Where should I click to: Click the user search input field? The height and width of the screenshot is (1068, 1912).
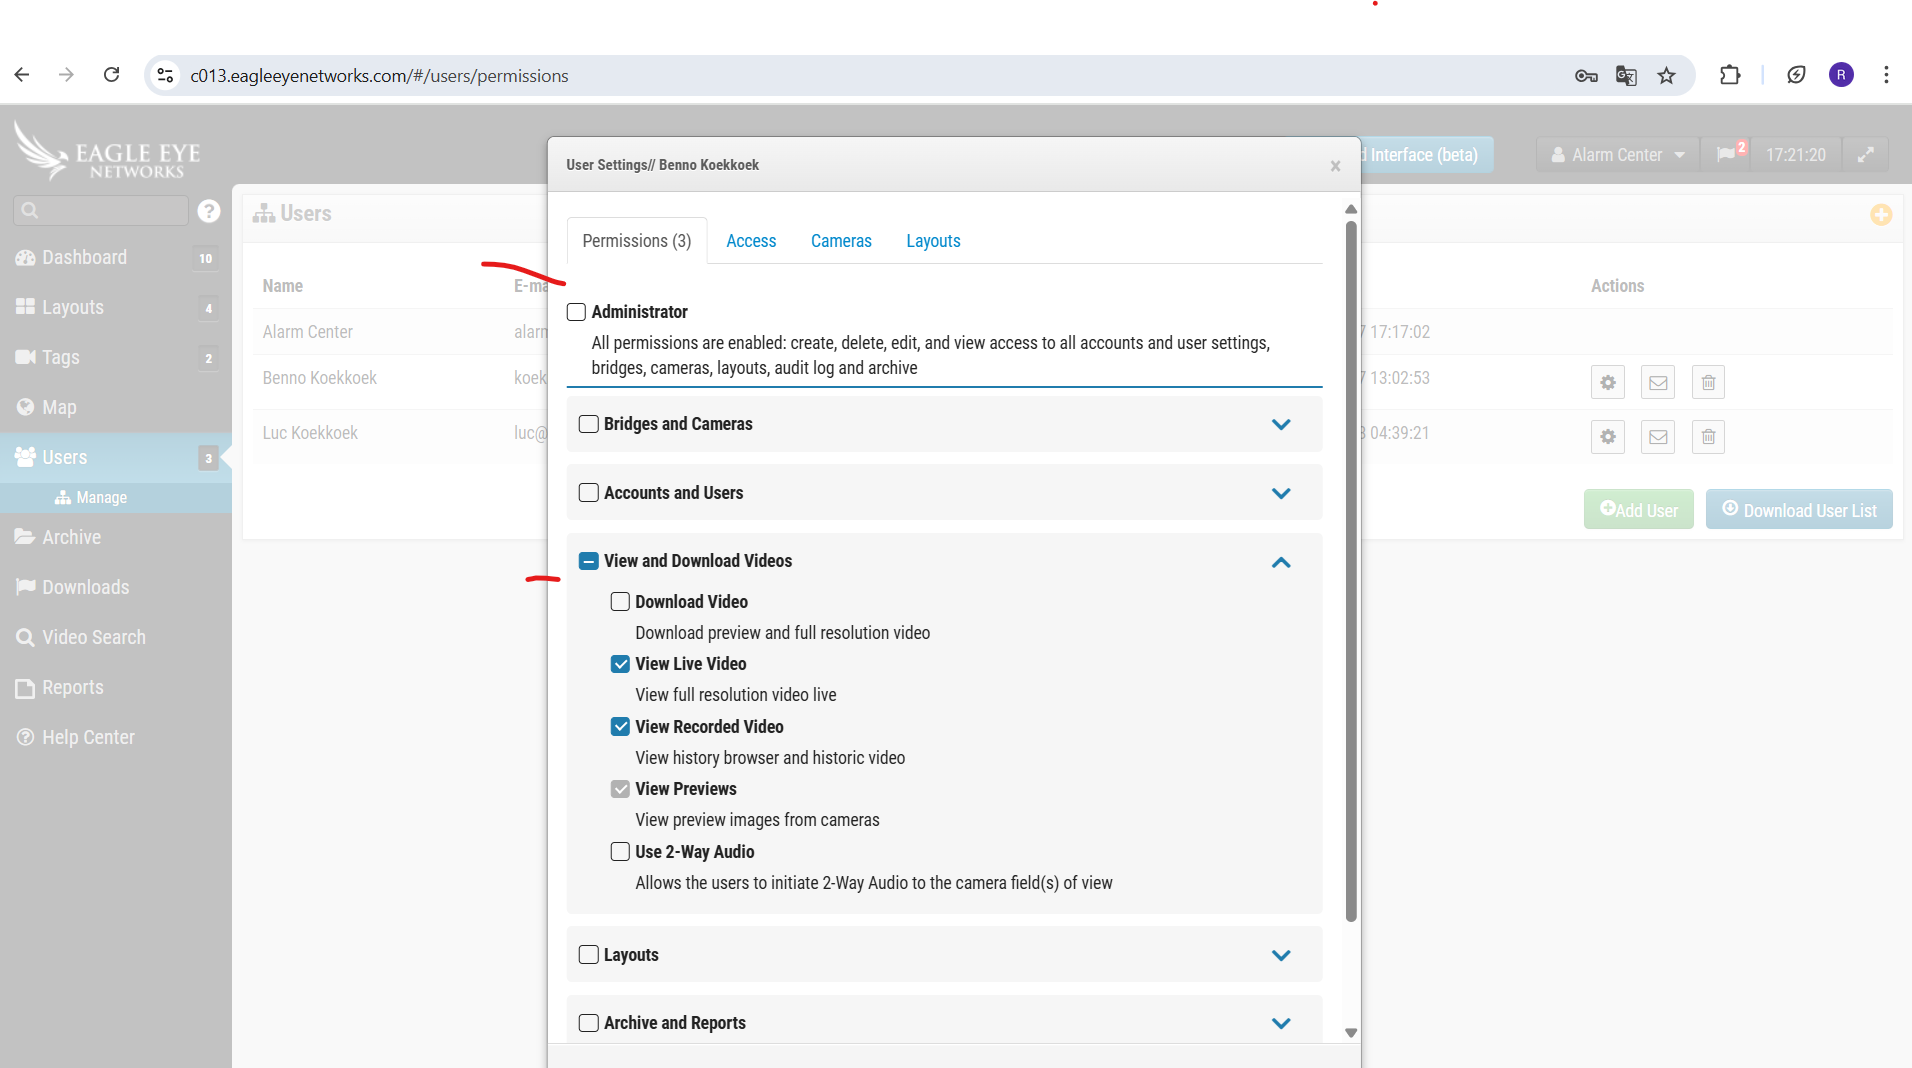coord(100,210)
